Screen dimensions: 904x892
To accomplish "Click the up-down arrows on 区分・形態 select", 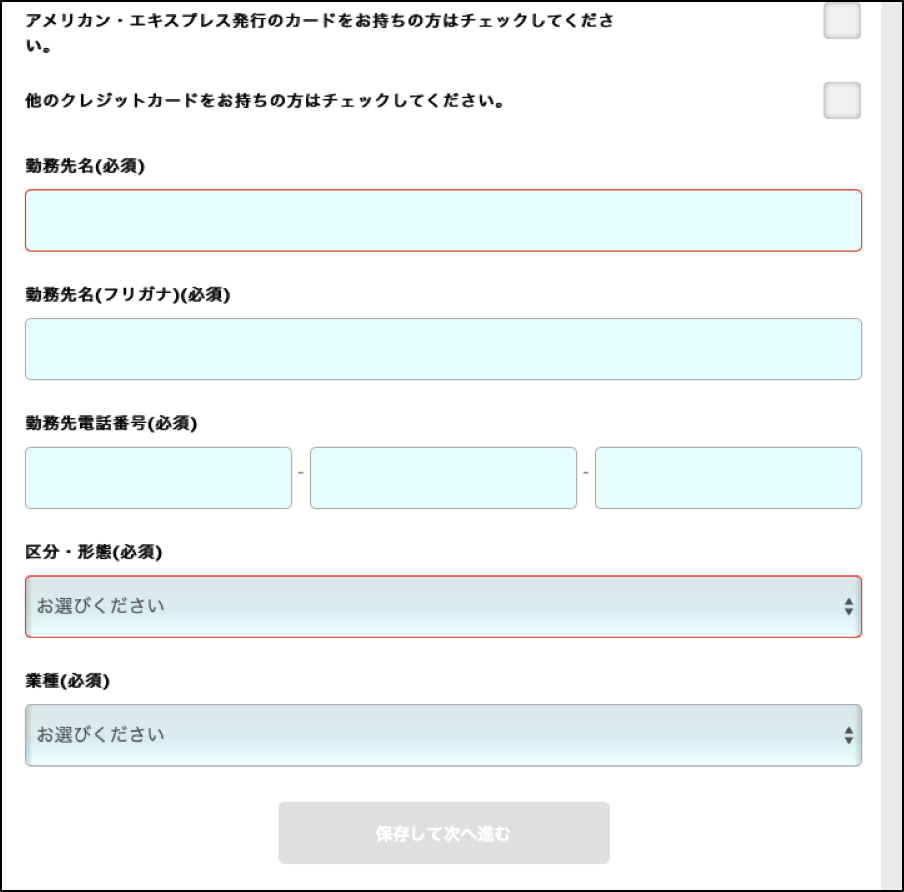I will (849, 607).
